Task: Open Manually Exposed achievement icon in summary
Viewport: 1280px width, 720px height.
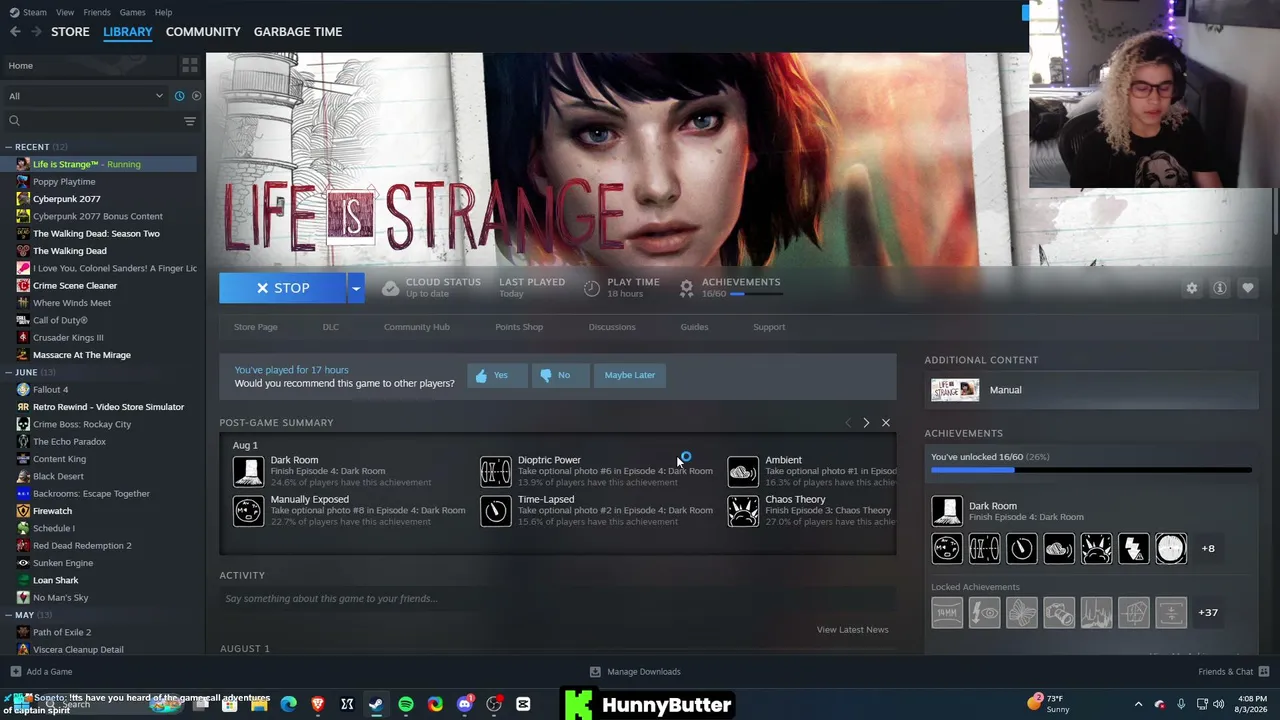Action: coord(248,510)
